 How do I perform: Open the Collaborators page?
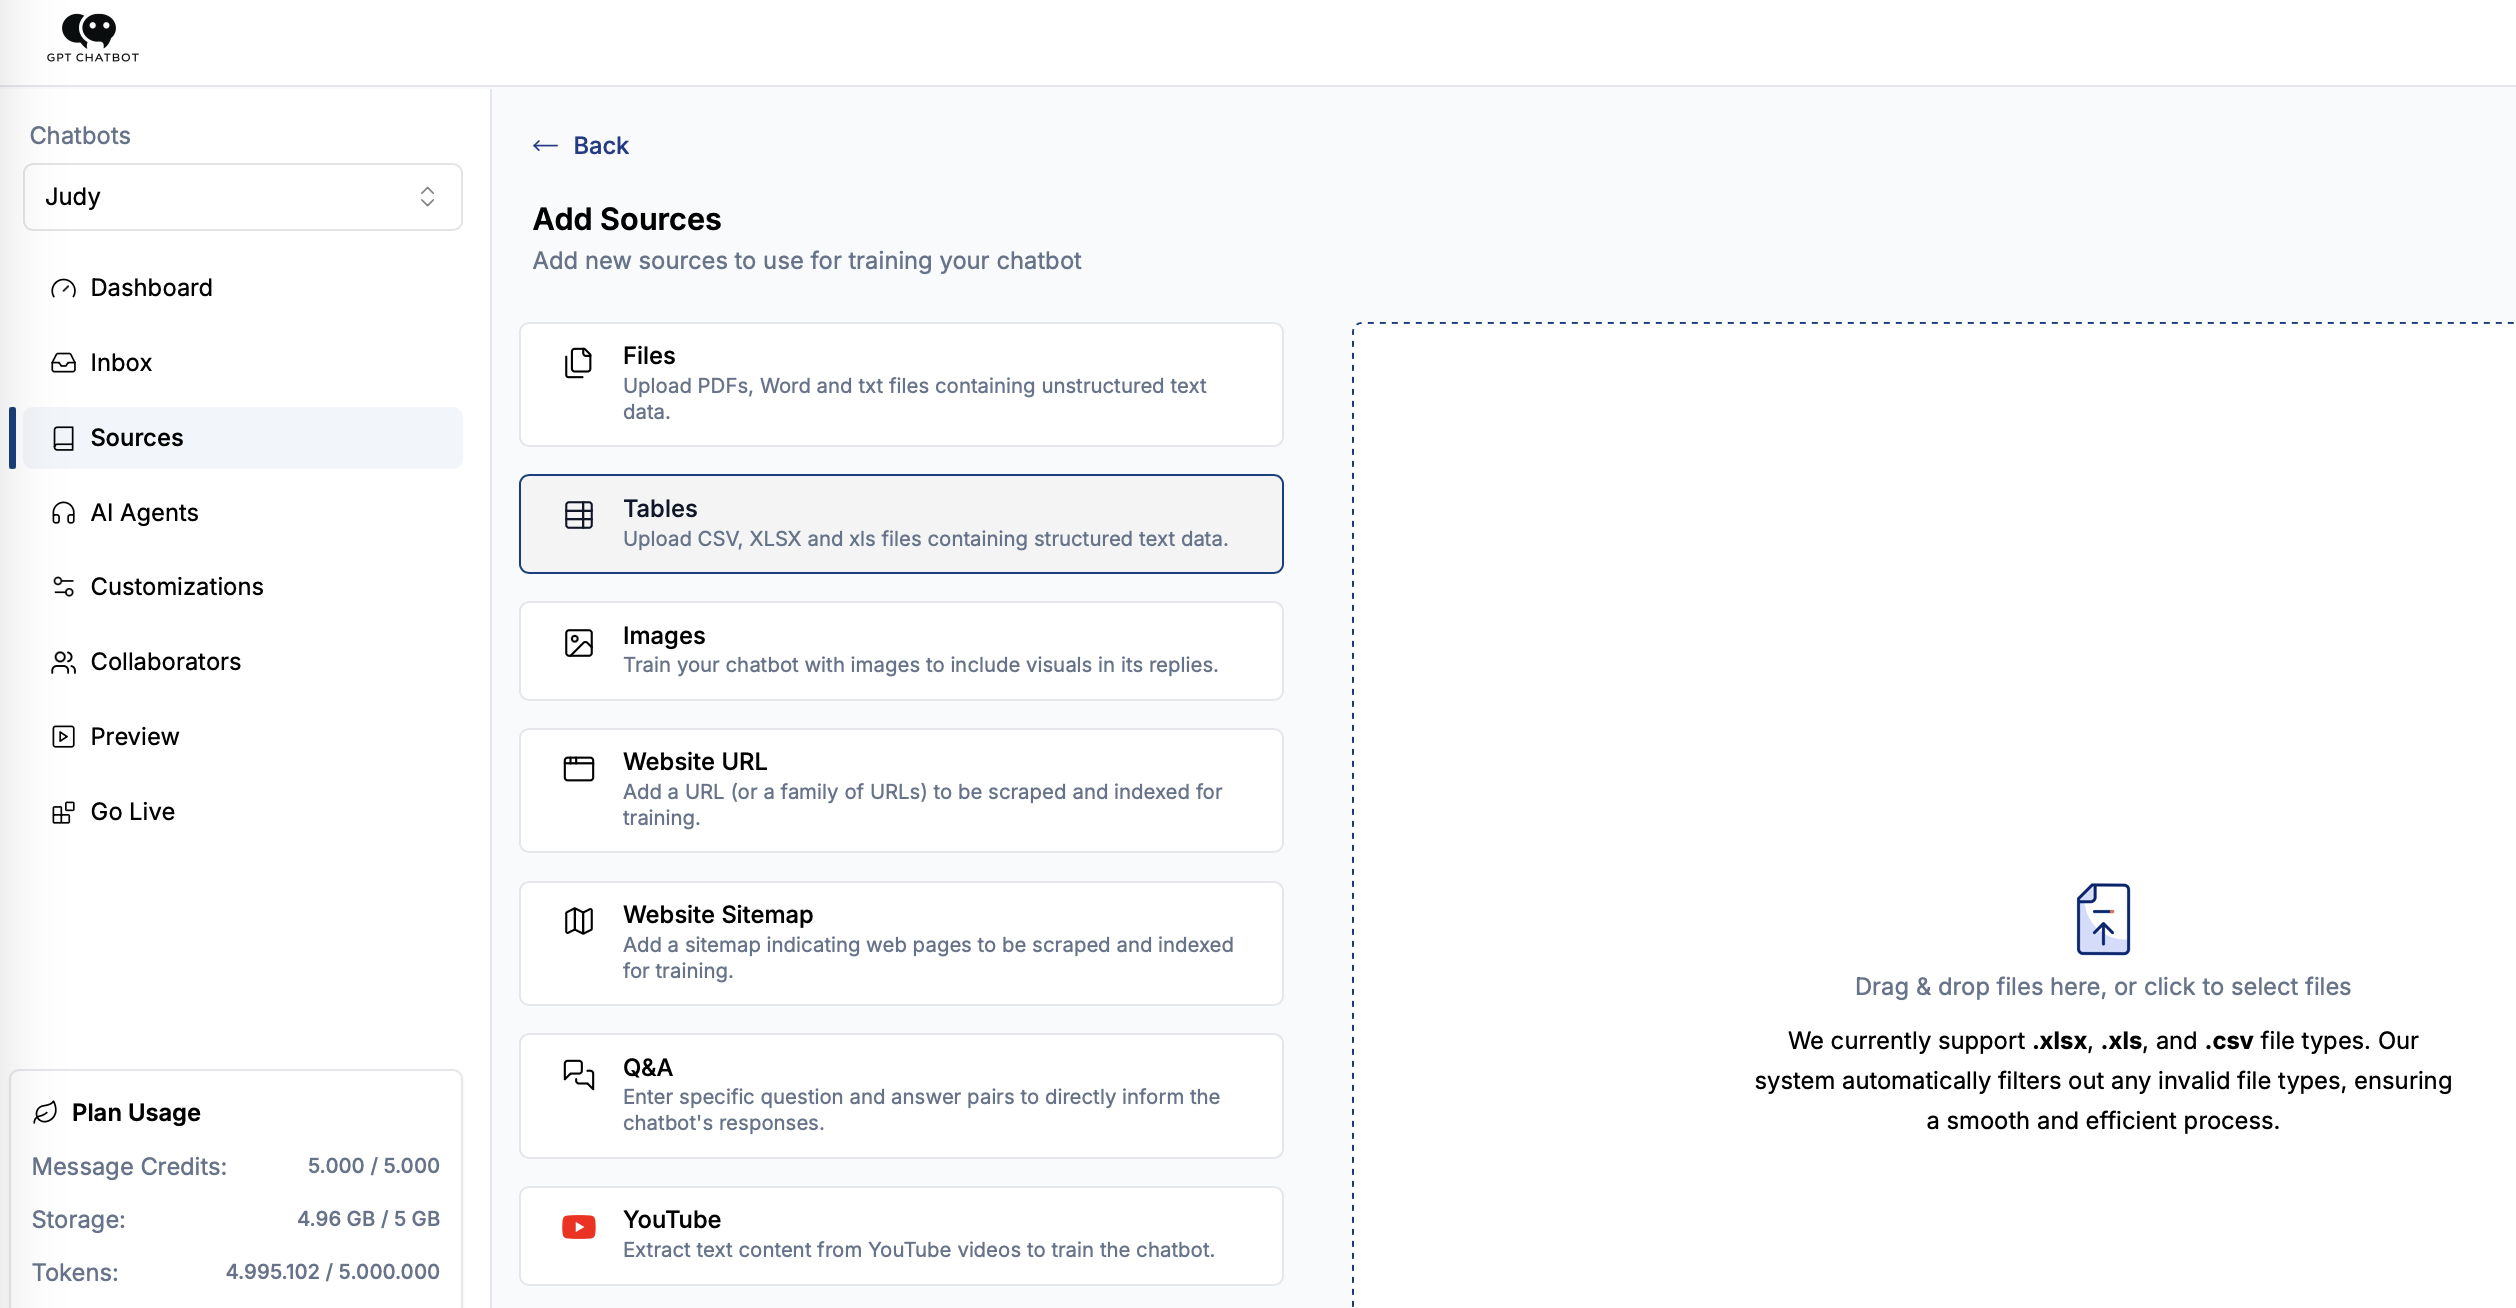165,662
